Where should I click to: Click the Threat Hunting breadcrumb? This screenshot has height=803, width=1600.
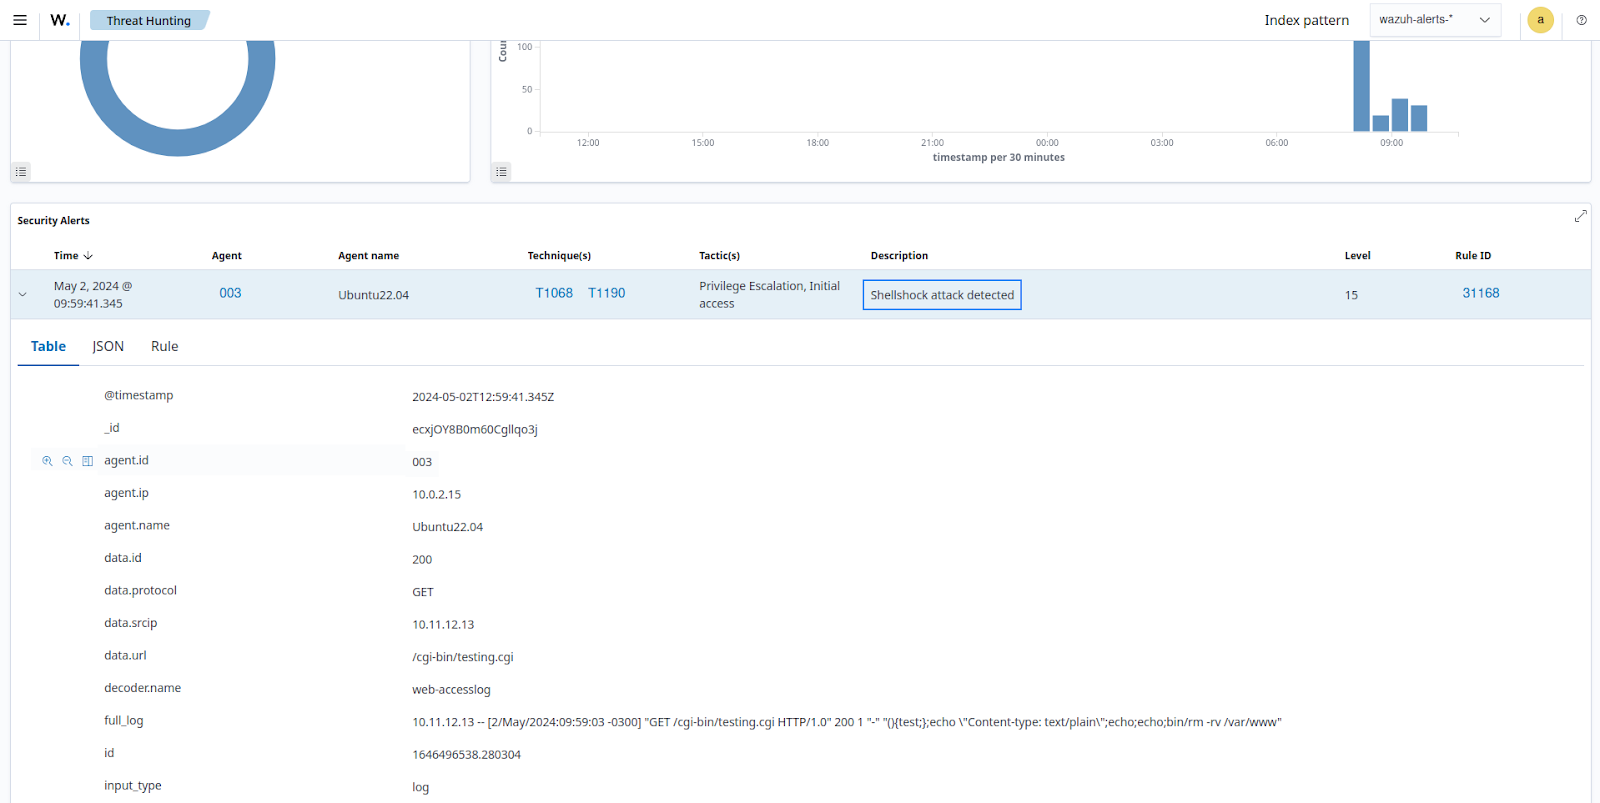(x=148, y=20)
